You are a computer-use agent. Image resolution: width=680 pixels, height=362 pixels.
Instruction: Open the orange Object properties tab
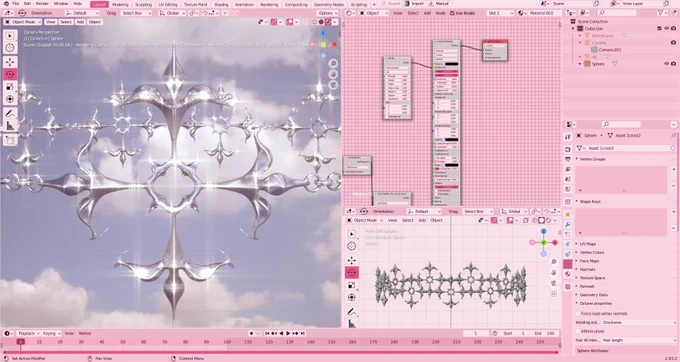click(x=568, y=214)
